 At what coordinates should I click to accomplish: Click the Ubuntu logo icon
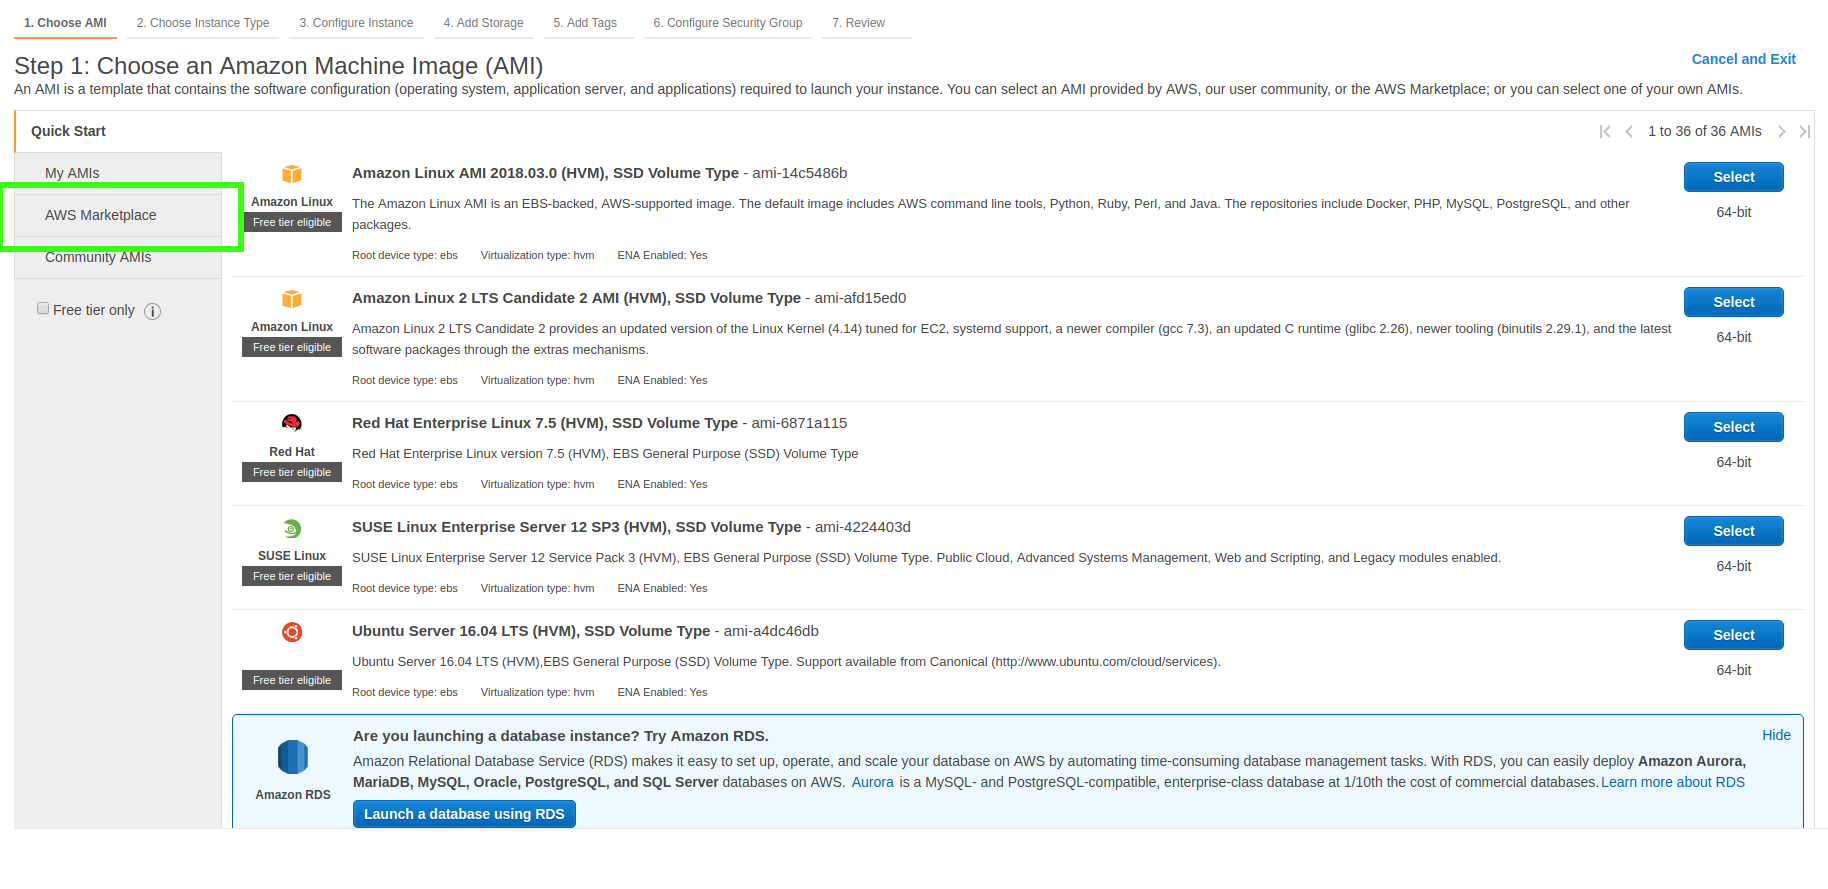(291, 632)
